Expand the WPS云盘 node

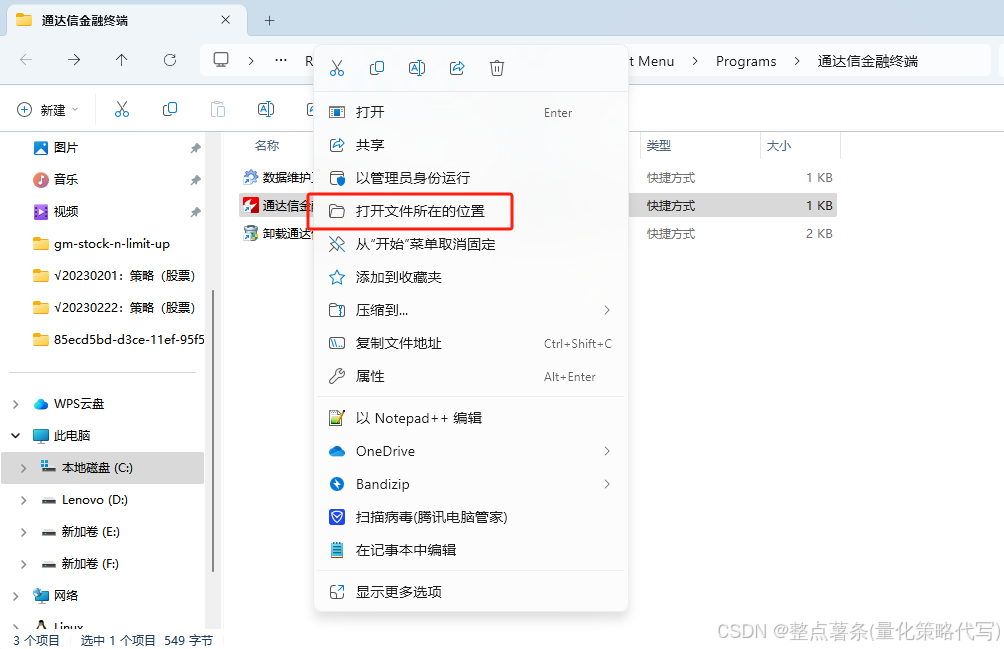(16, 404)
